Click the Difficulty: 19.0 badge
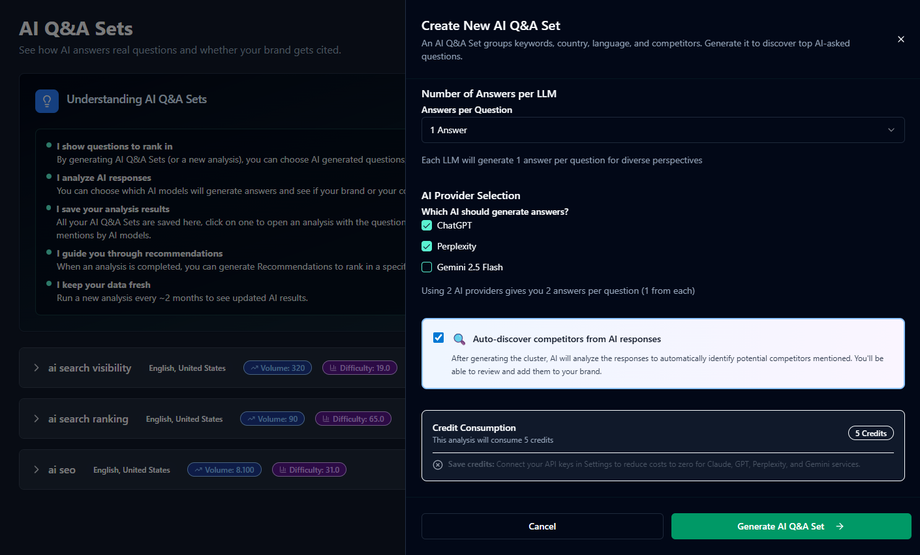The height and width of the screenshot is (555, 920). click(x=360, y=368)
